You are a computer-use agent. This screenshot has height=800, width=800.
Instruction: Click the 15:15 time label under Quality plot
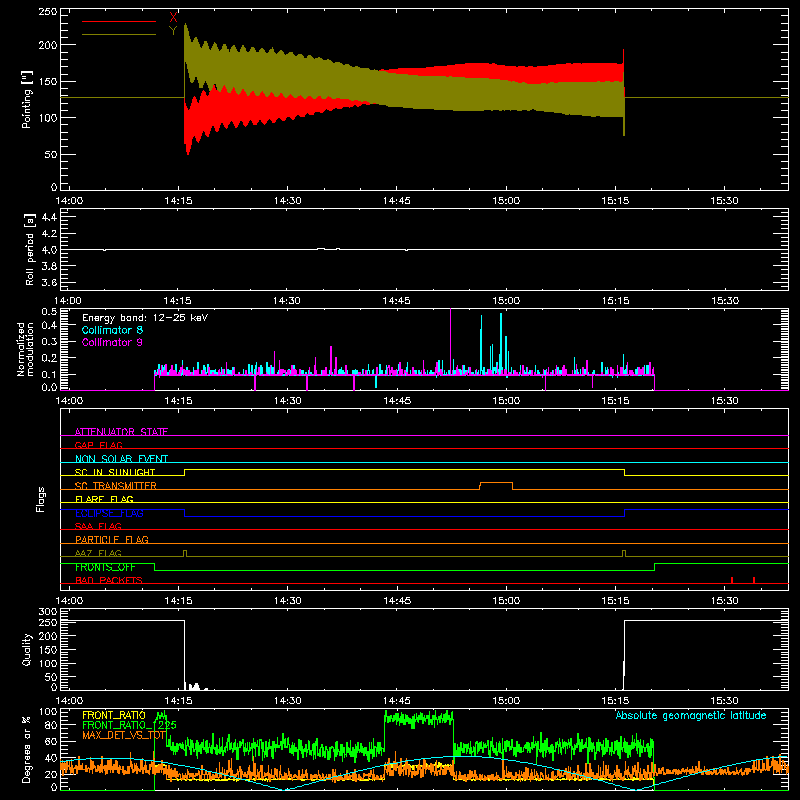615,701
